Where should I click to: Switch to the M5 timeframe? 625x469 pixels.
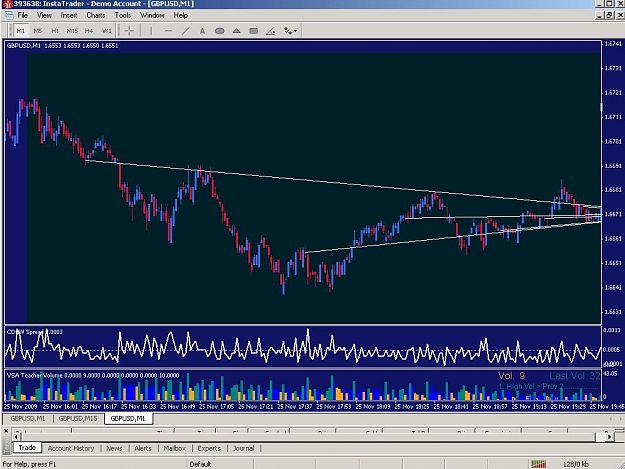click(37, 31)
